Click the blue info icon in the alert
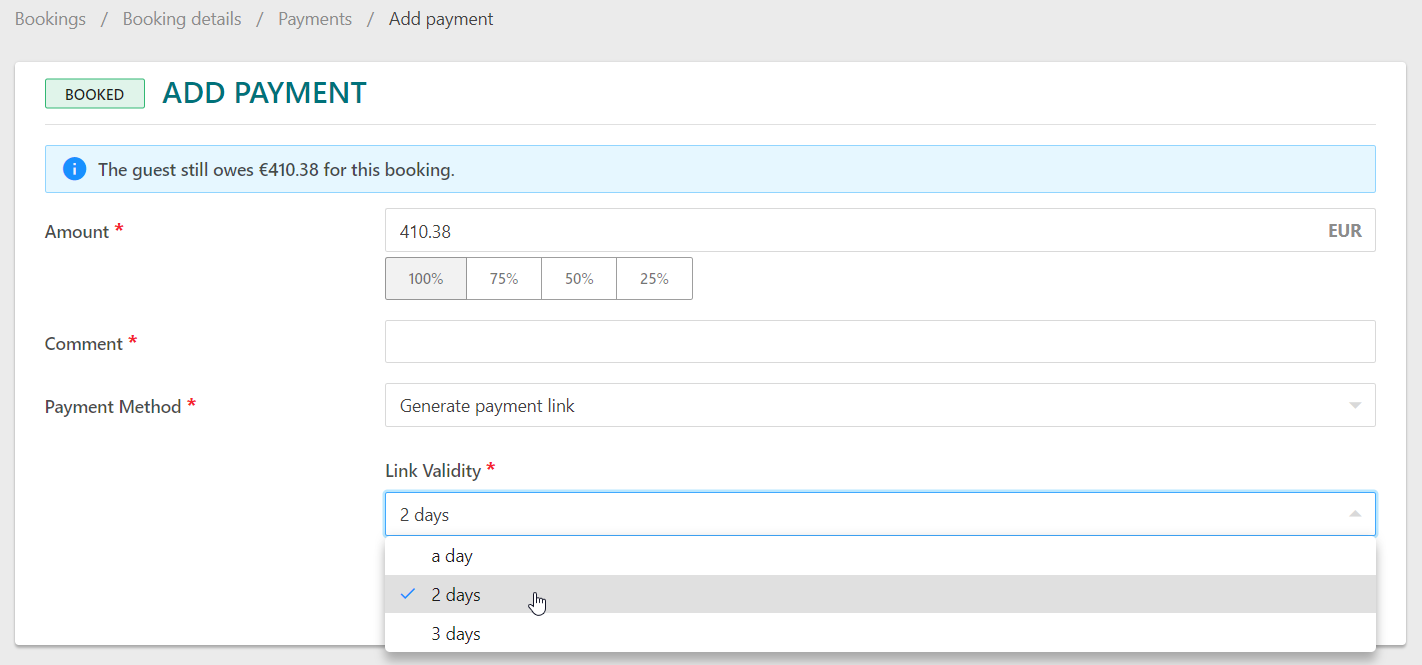Viewport: 1422px width, 665px height. (74, 169)
